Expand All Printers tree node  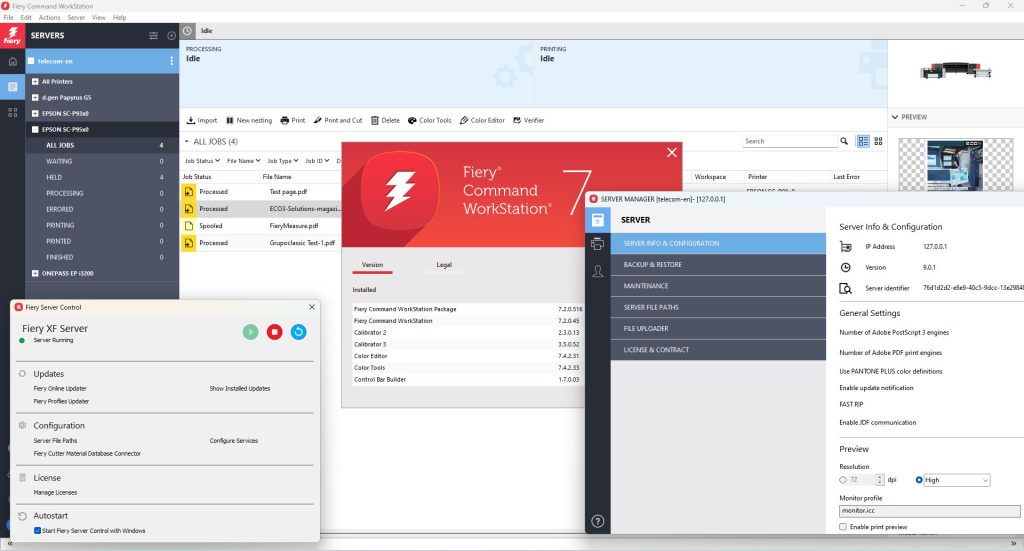(35, 82)
